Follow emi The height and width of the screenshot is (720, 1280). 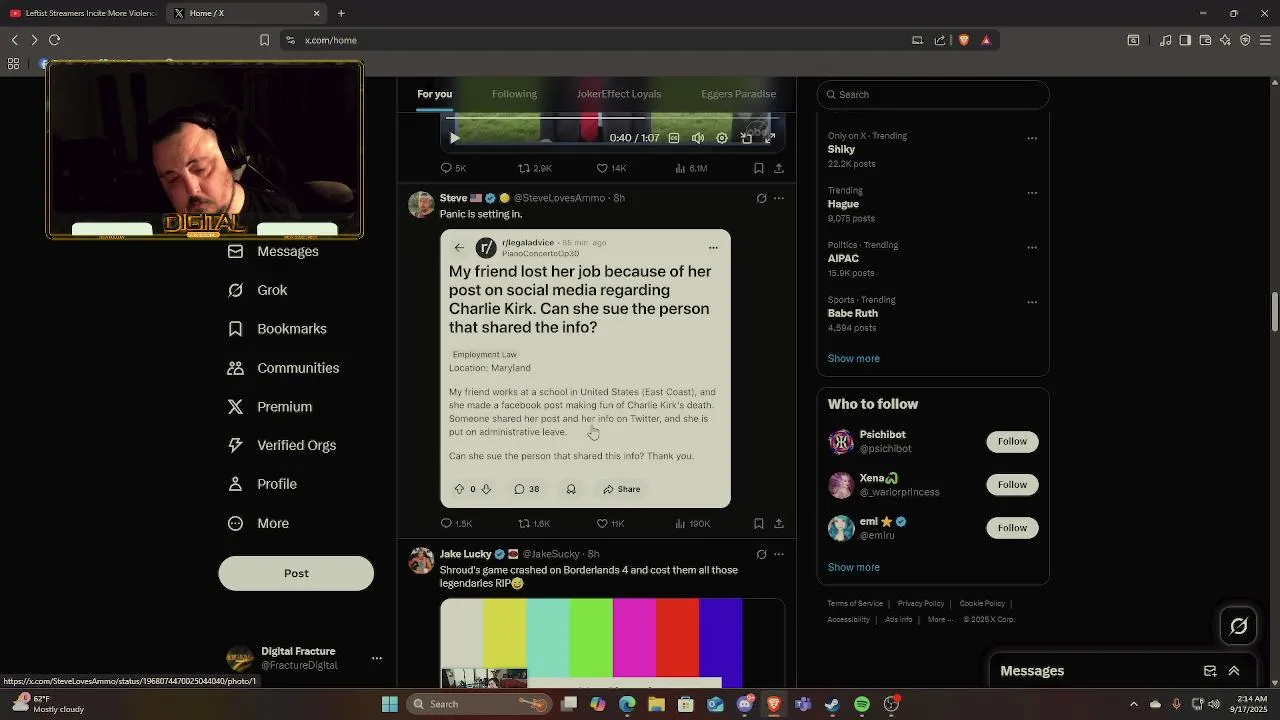pyautogui.click(x=1012, y=527)
